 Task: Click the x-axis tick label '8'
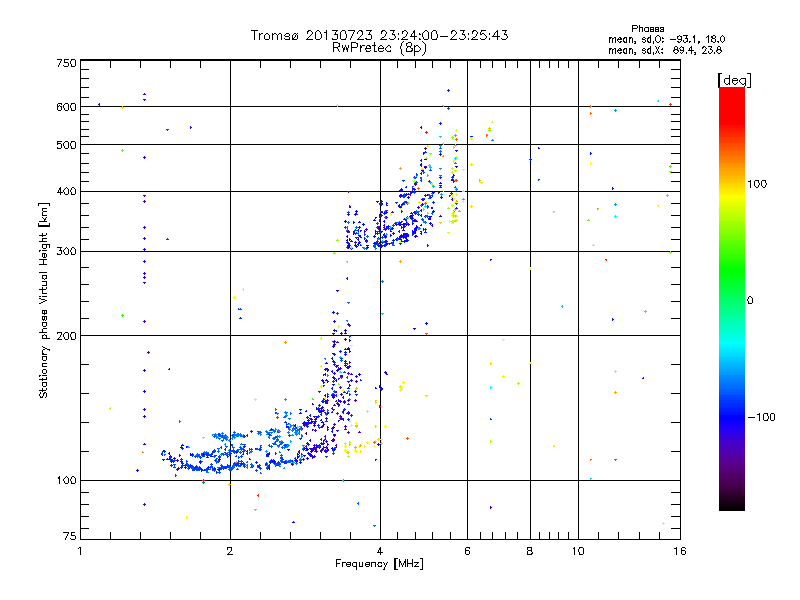(x=530, y=551)
